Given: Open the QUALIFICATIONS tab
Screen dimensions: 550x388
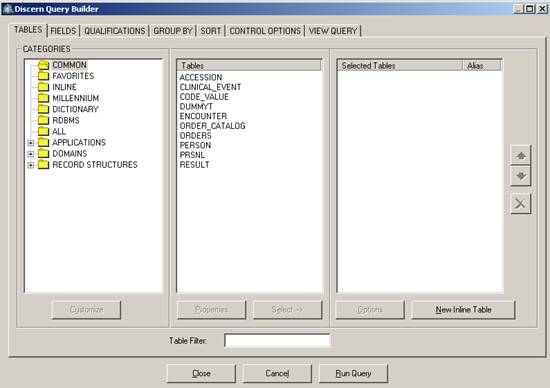Looking at the screenshot, I should 114,31.
